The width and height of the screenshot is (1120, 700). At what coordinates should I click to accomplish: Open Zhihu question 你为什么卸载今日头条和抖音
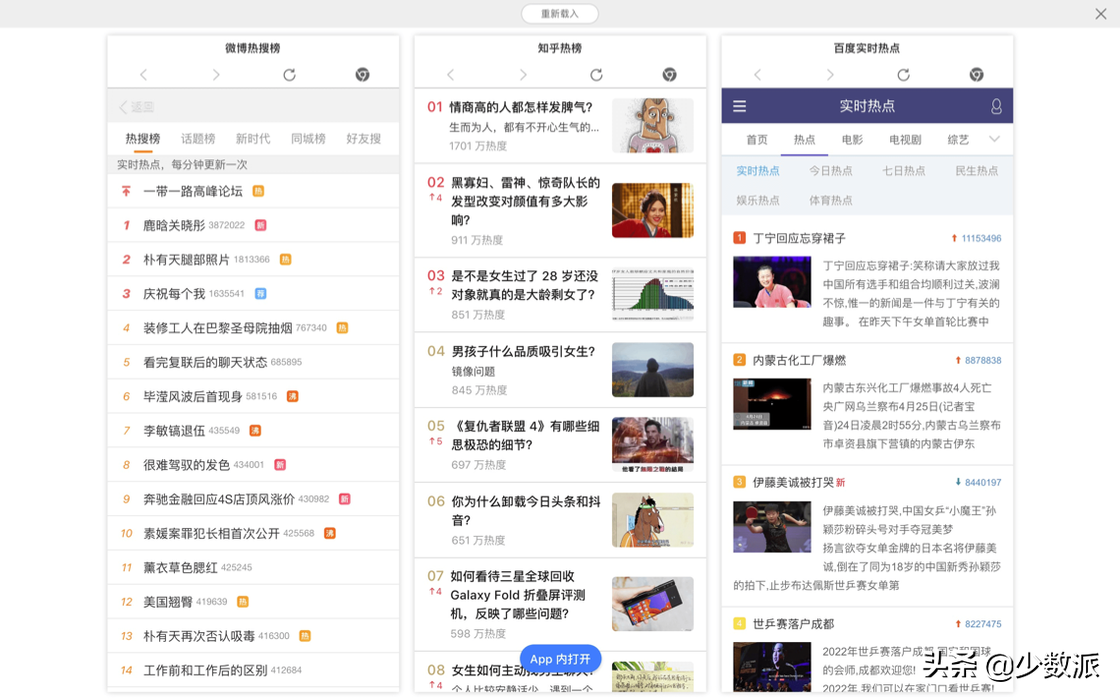click(525, 511)
